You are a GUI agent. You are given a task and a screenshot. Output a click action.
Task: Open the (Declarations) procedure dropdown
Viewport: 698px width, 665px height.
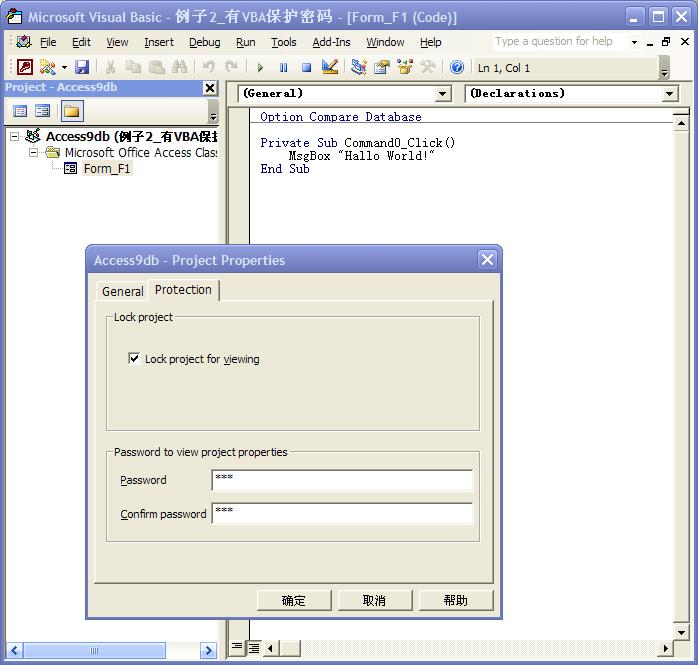coord(669,94)
